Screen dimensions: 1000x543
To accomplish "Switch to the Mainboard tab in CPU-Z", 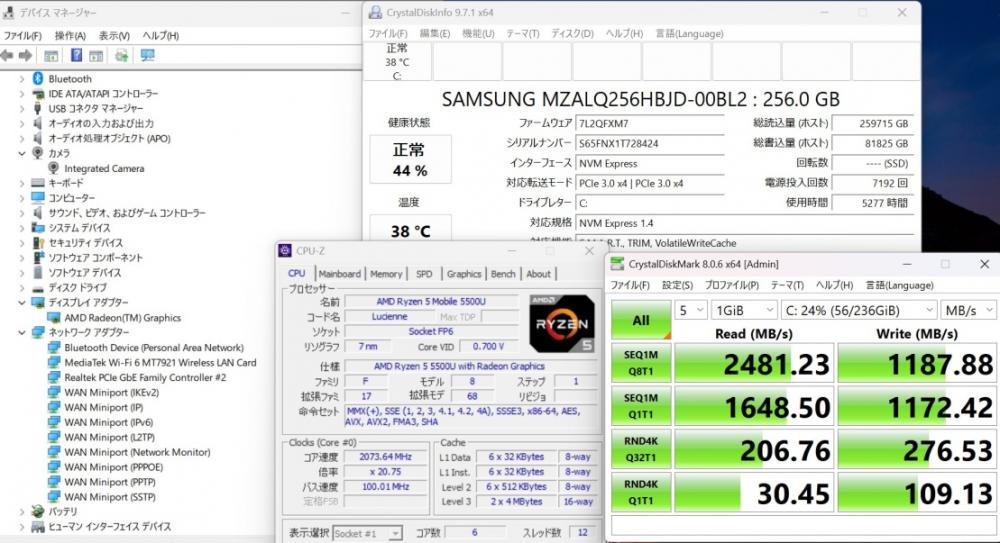I will tap(340, 274).
